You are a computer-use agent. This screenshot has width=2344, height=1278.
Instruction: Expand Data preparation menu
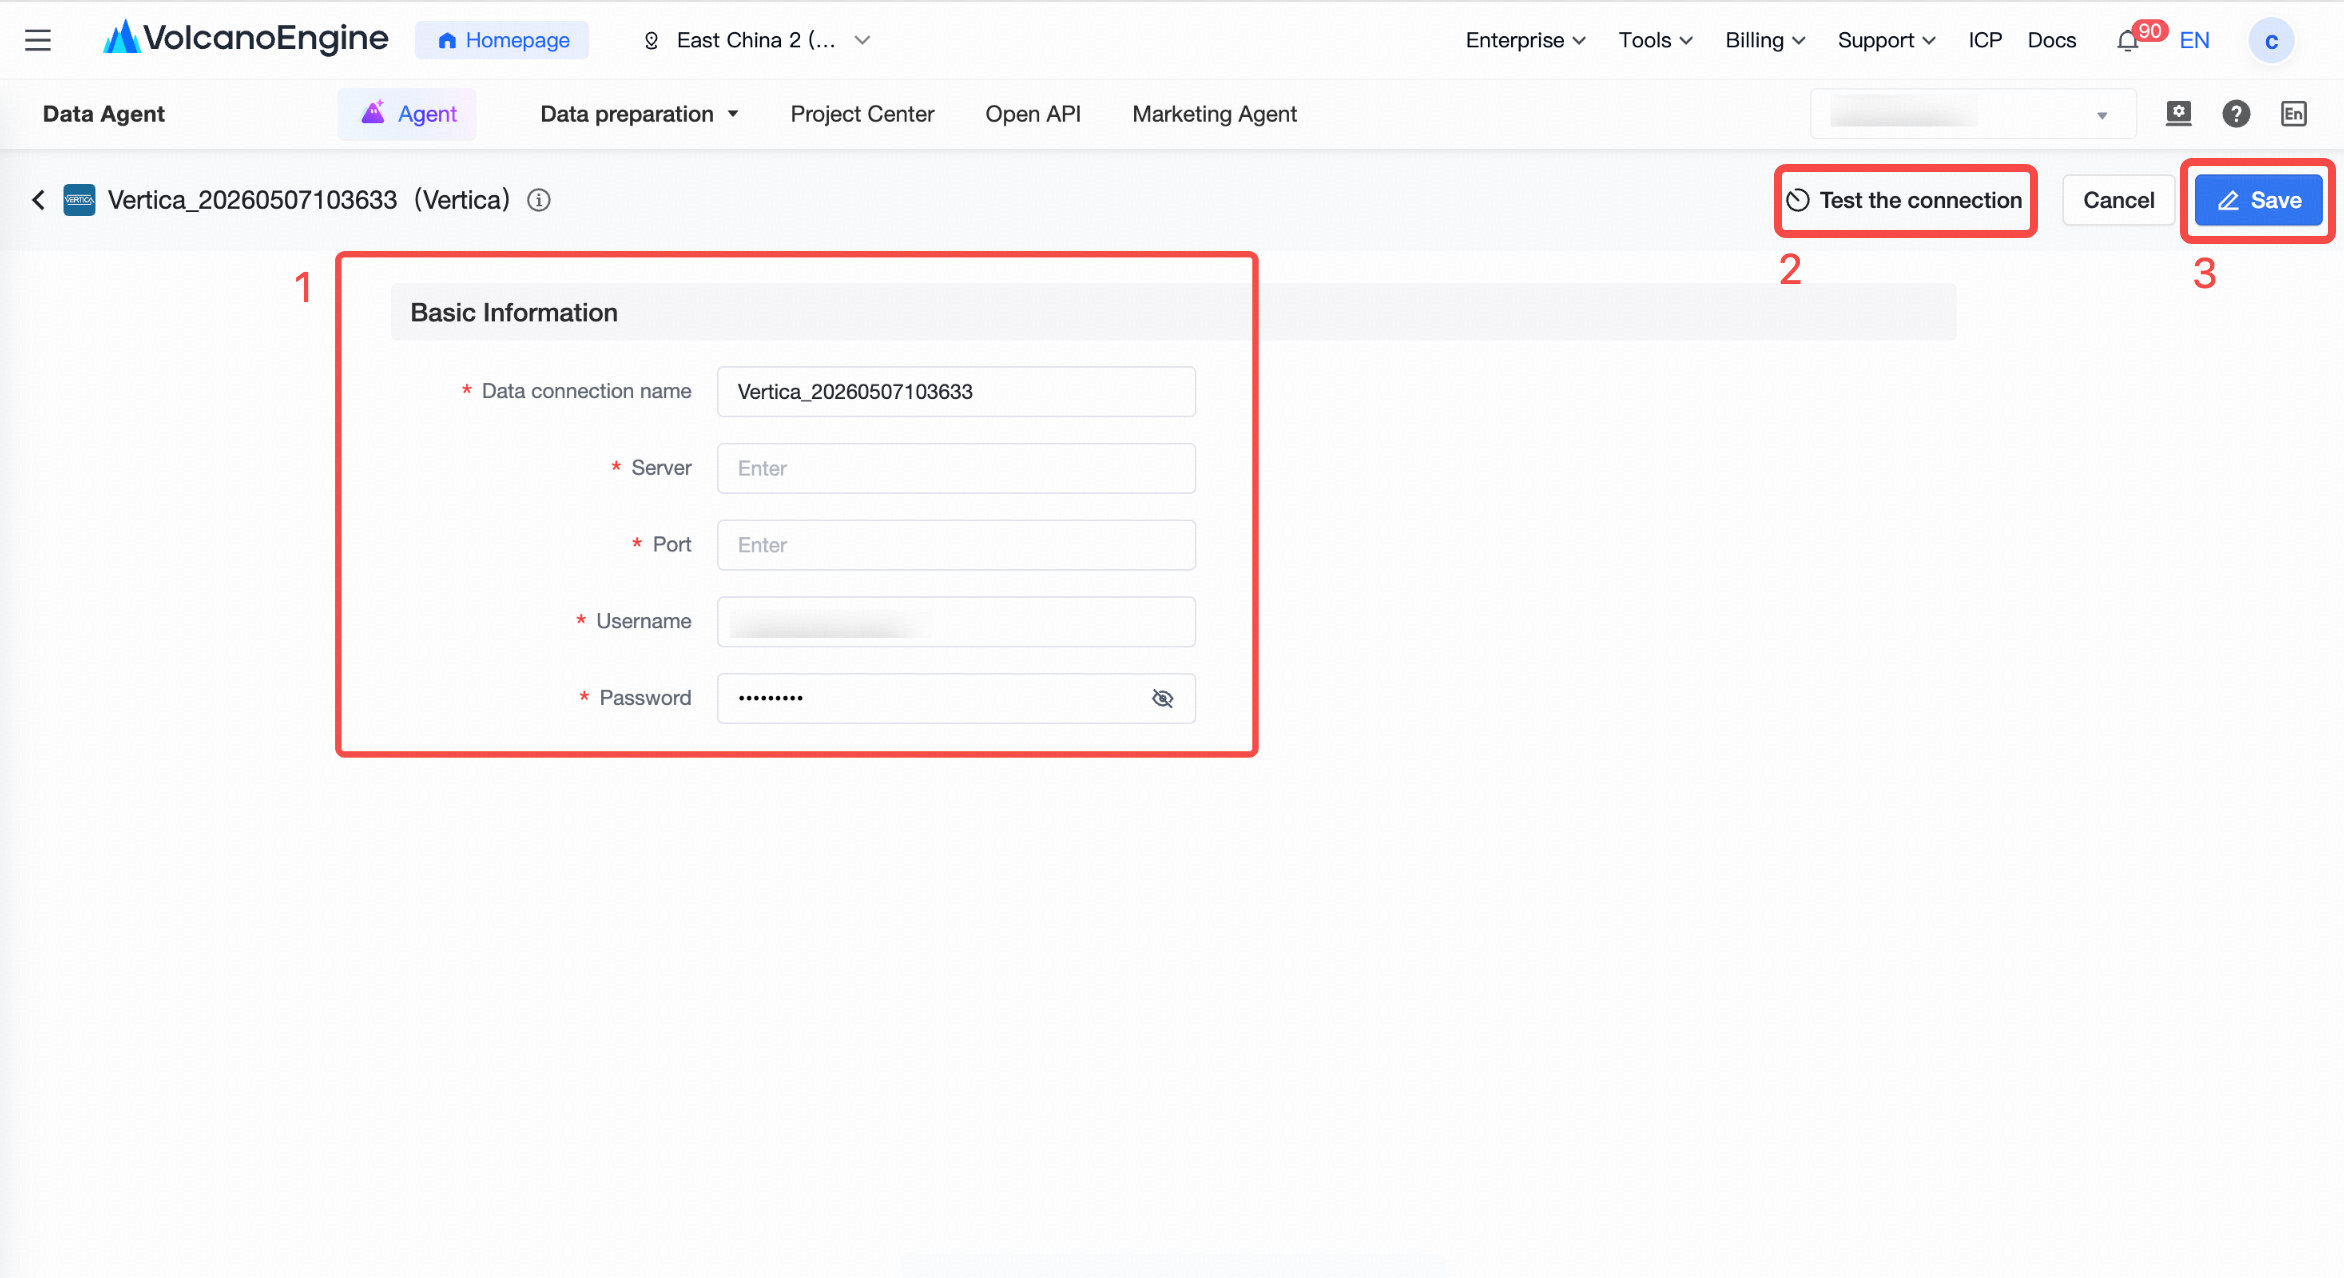[639, 114]
